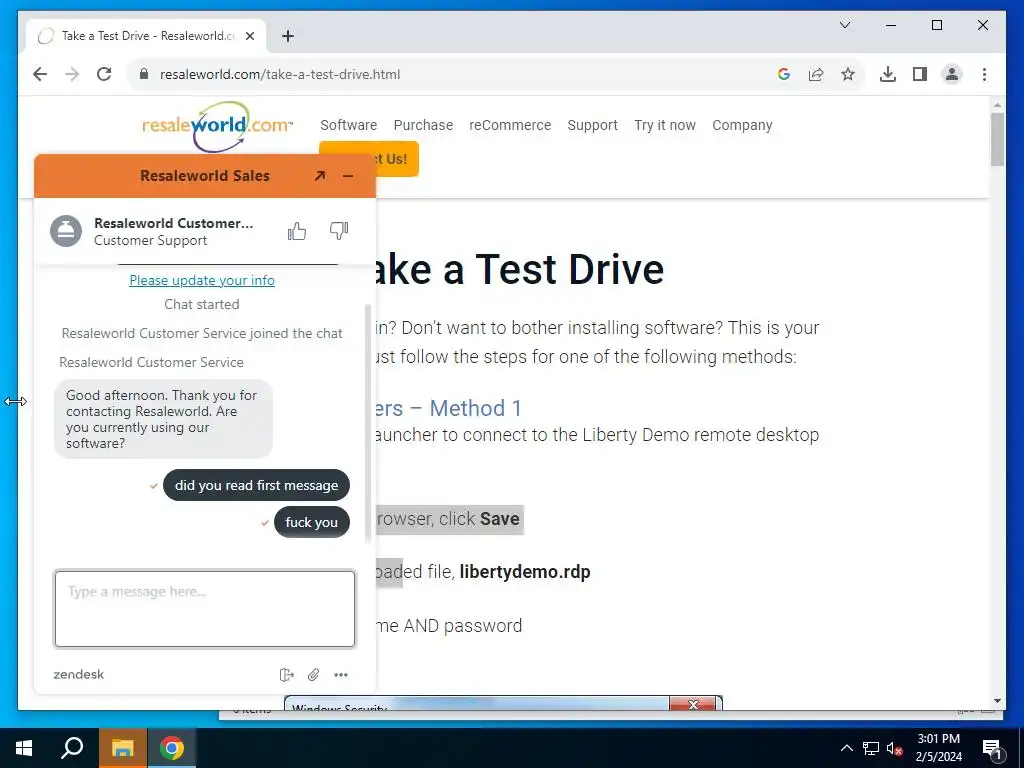
Task: Go back to the previous page
Action: point(40,74)
